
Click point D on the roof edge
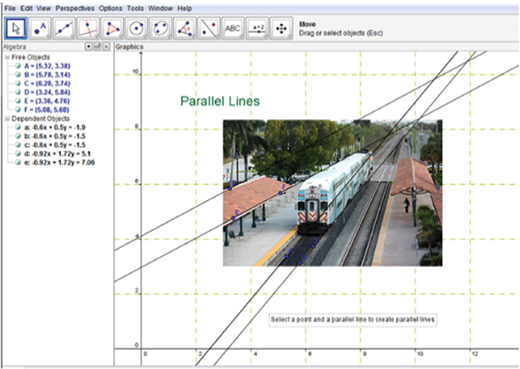(230, 189)
